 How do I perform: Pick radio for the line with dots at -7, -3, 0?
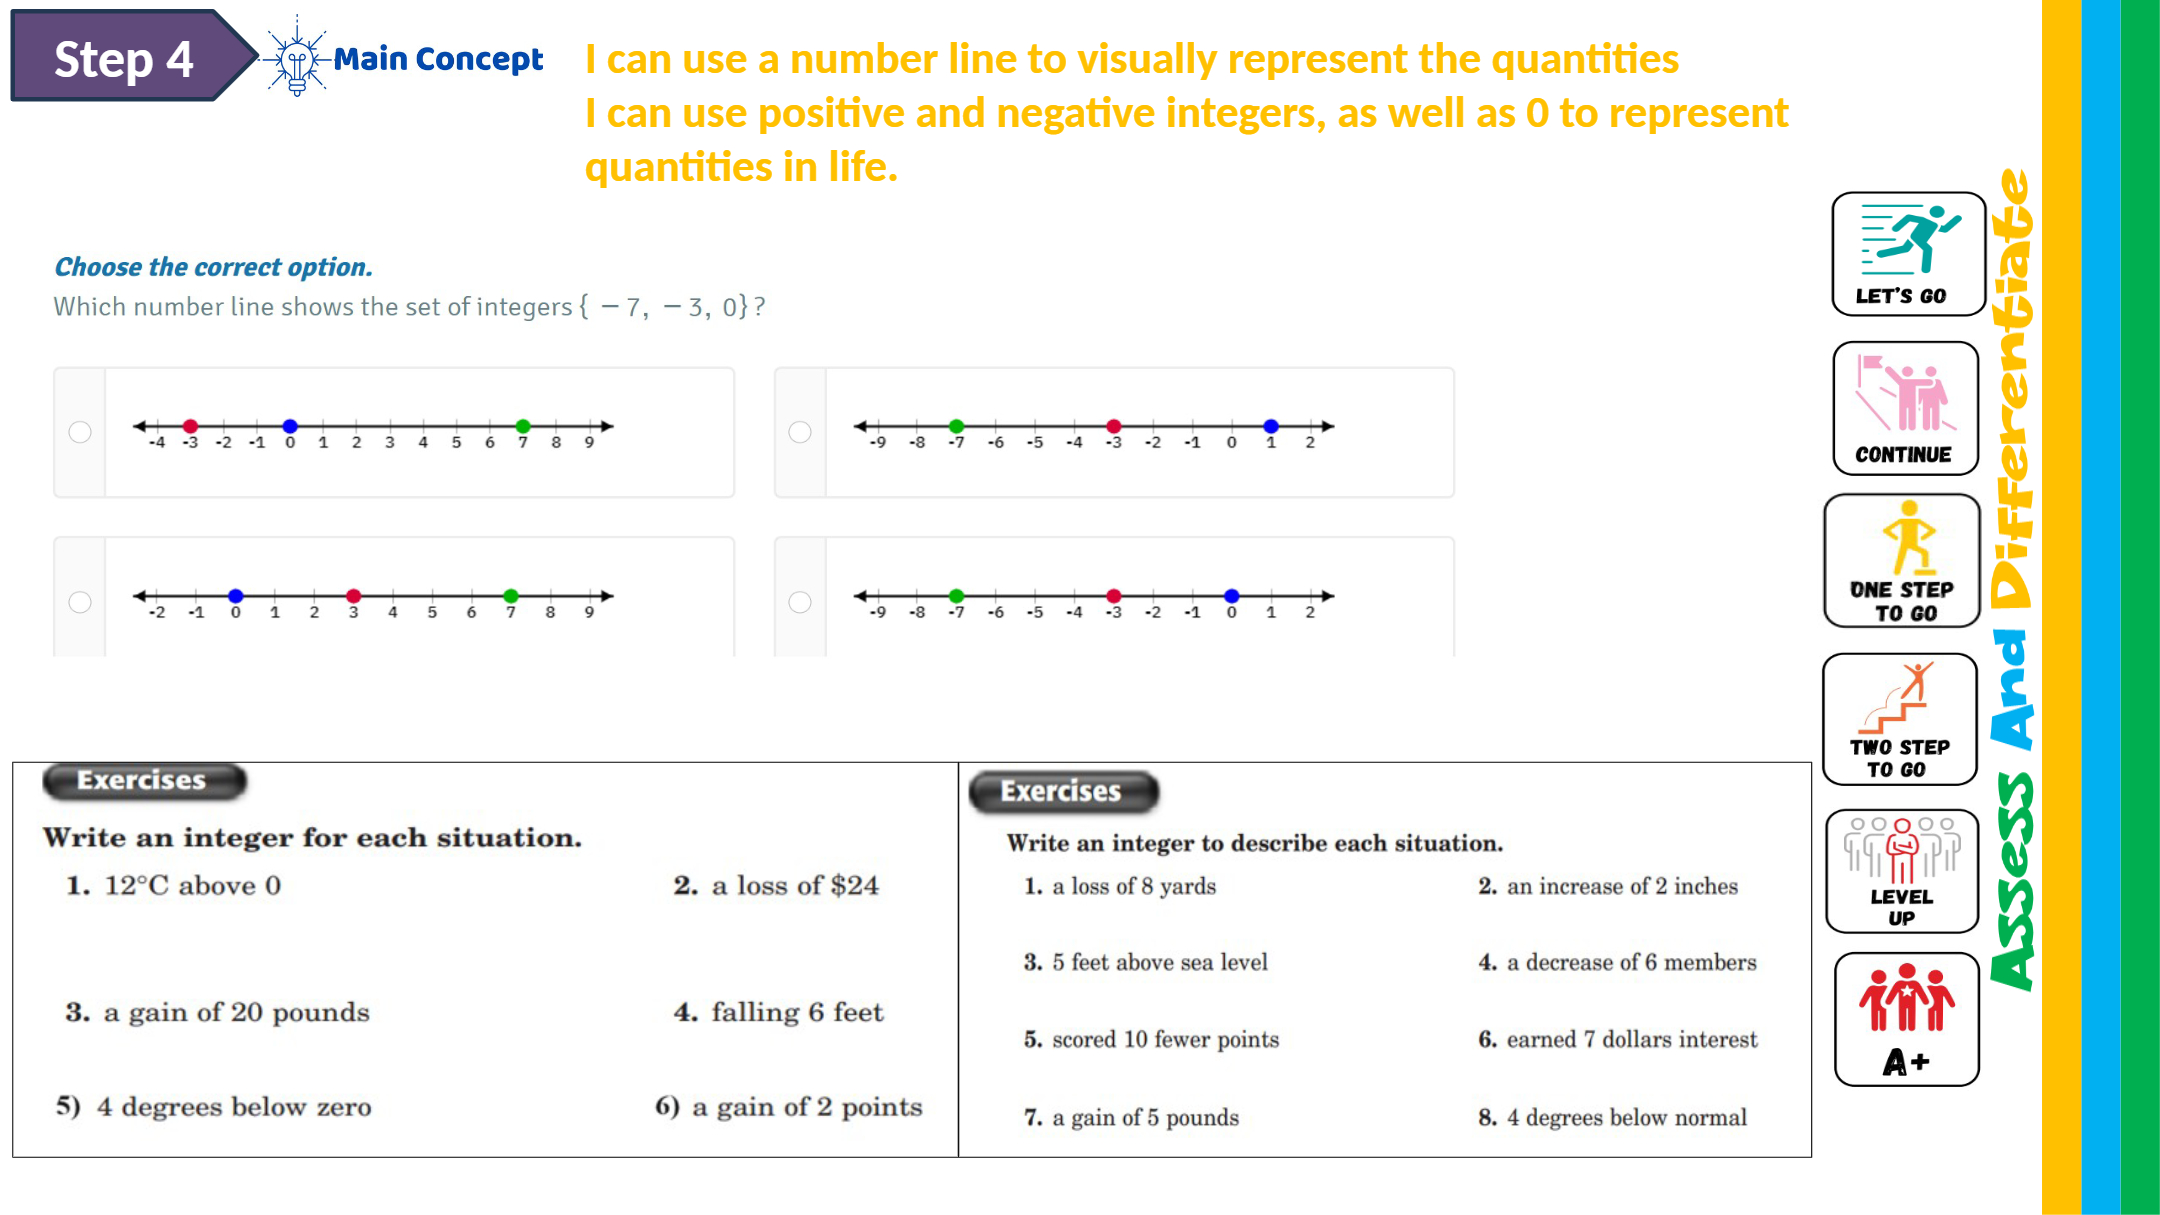(x=800, y=602)
